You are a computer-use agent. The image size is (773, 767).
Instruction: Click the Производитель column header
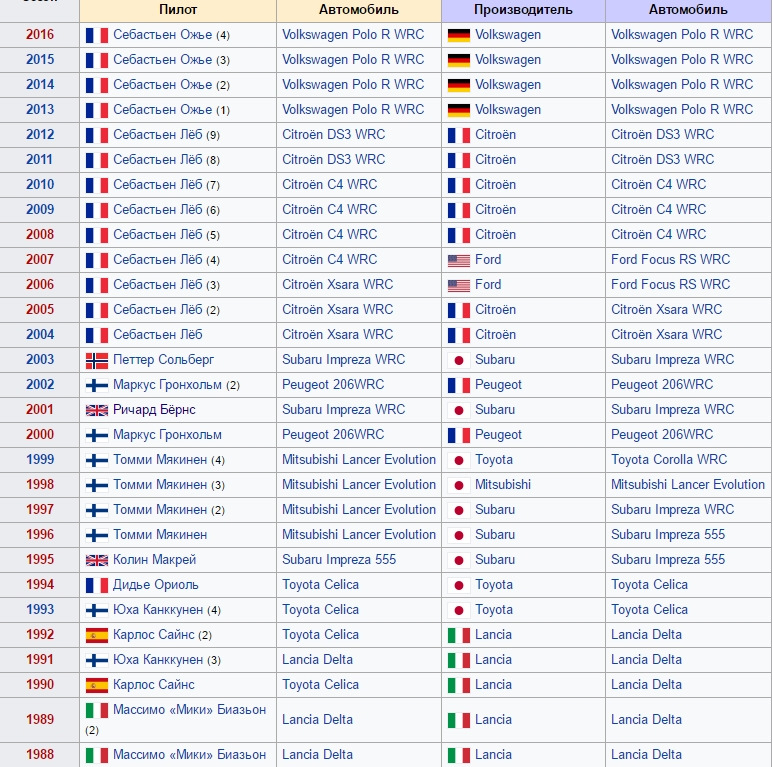(x=523, y=9)
